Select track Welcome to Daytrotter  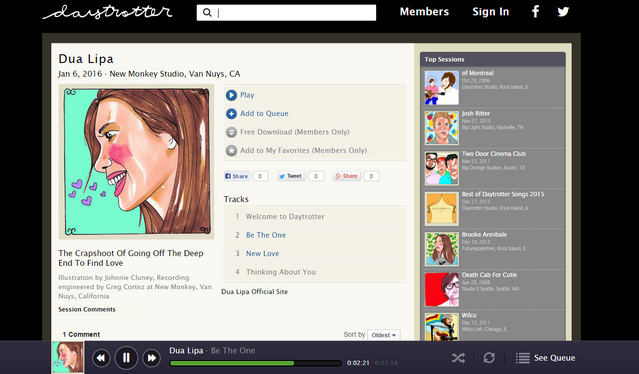click(285, 217)
